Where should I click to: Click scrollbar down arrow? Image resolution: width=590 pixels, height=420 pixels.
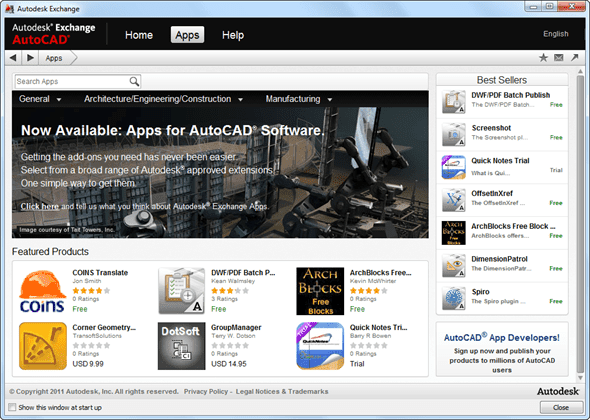[x=581, y=377]
